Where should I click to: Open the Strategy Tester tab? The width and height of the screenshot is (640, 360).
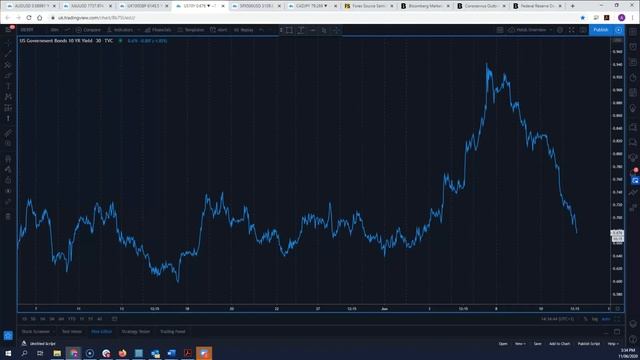tap(136, 332)
